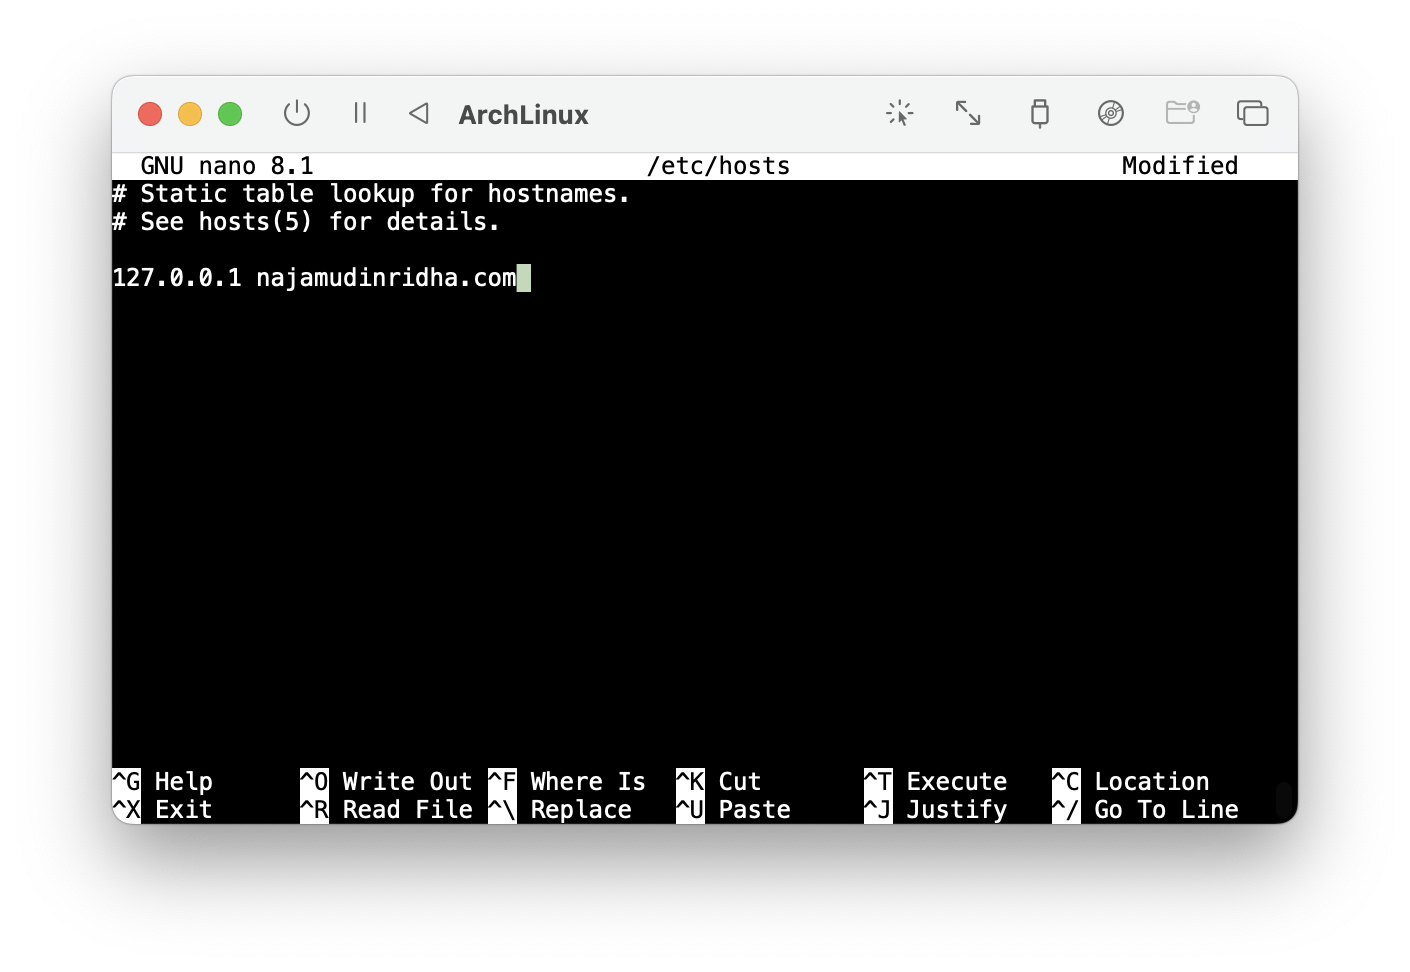Click the ^K Cut shortcut

click(x=719, y=782)
